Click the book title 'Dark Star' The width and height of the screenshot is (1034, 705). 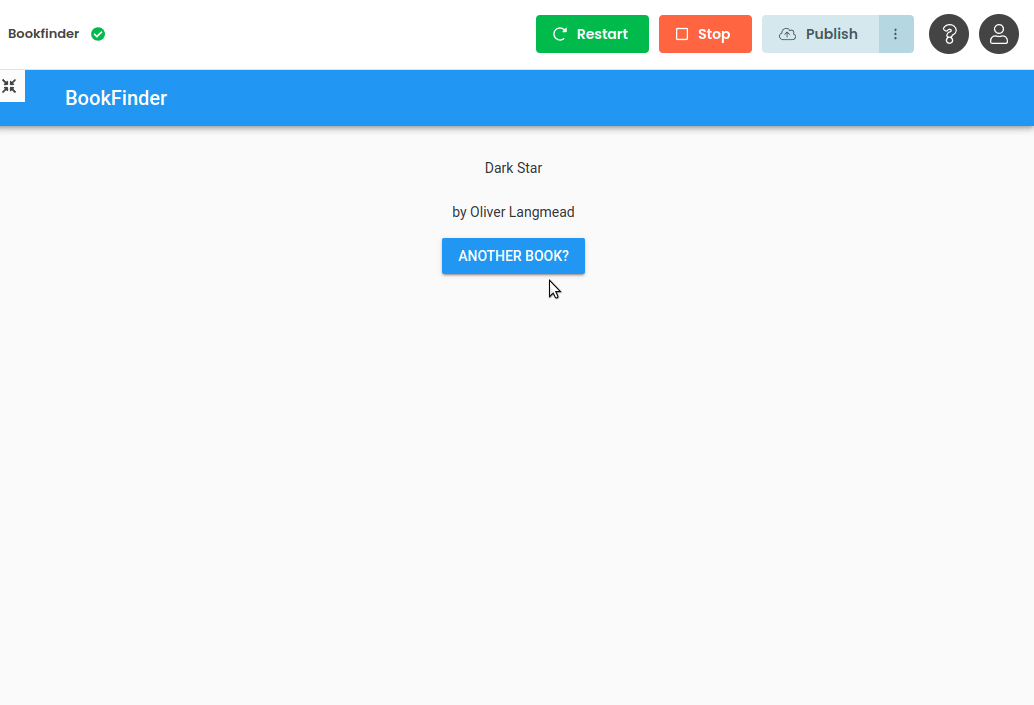click(513, 168)
